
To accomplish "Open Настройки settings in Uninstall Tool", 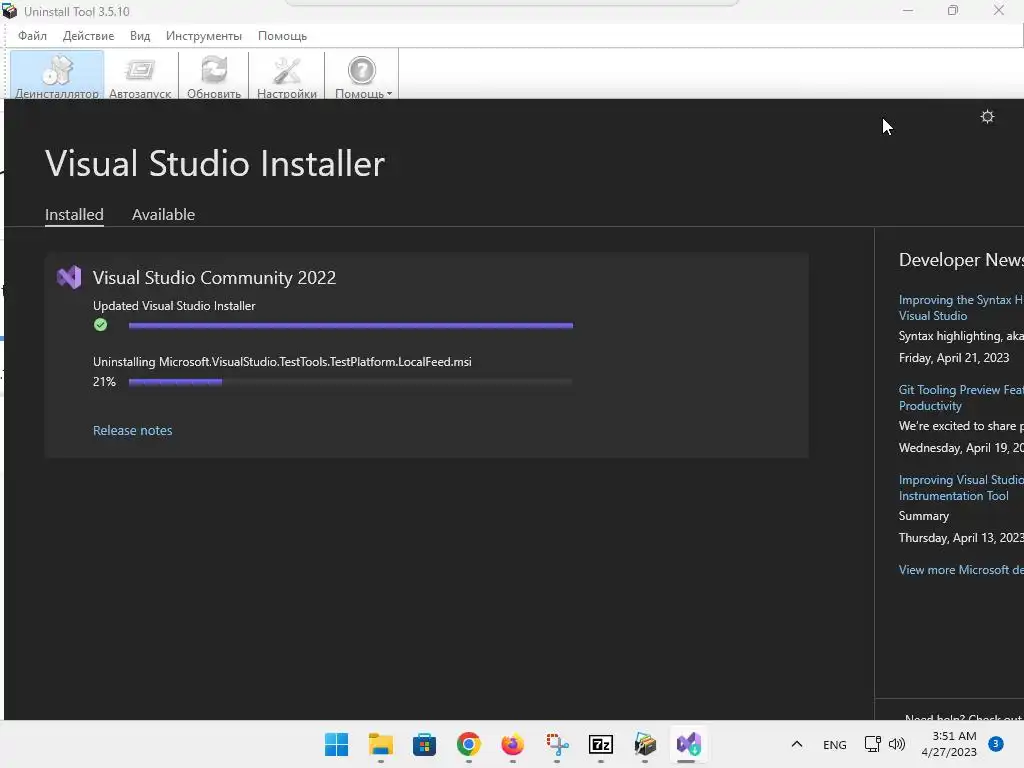I will tap(287, 76).
